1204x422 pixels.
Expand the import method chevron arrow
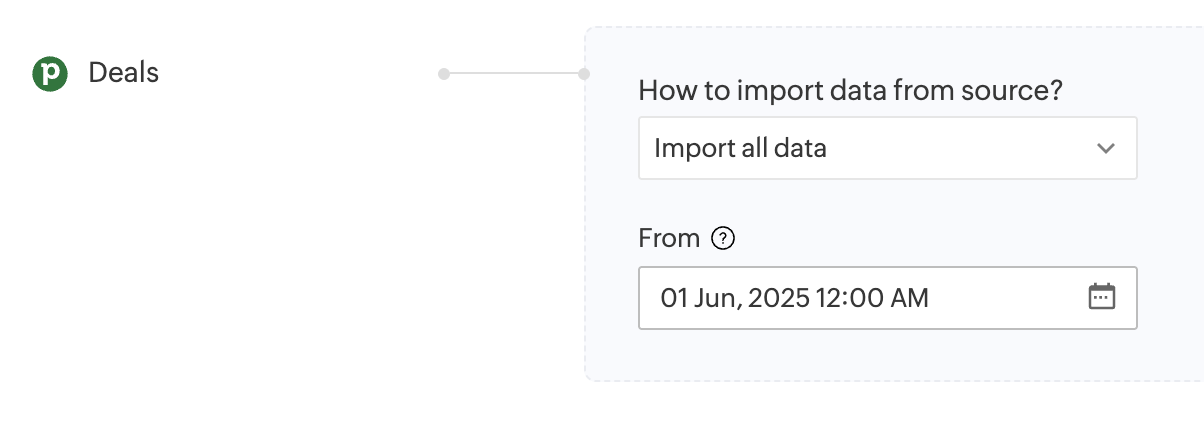[x=1105, y=149]
